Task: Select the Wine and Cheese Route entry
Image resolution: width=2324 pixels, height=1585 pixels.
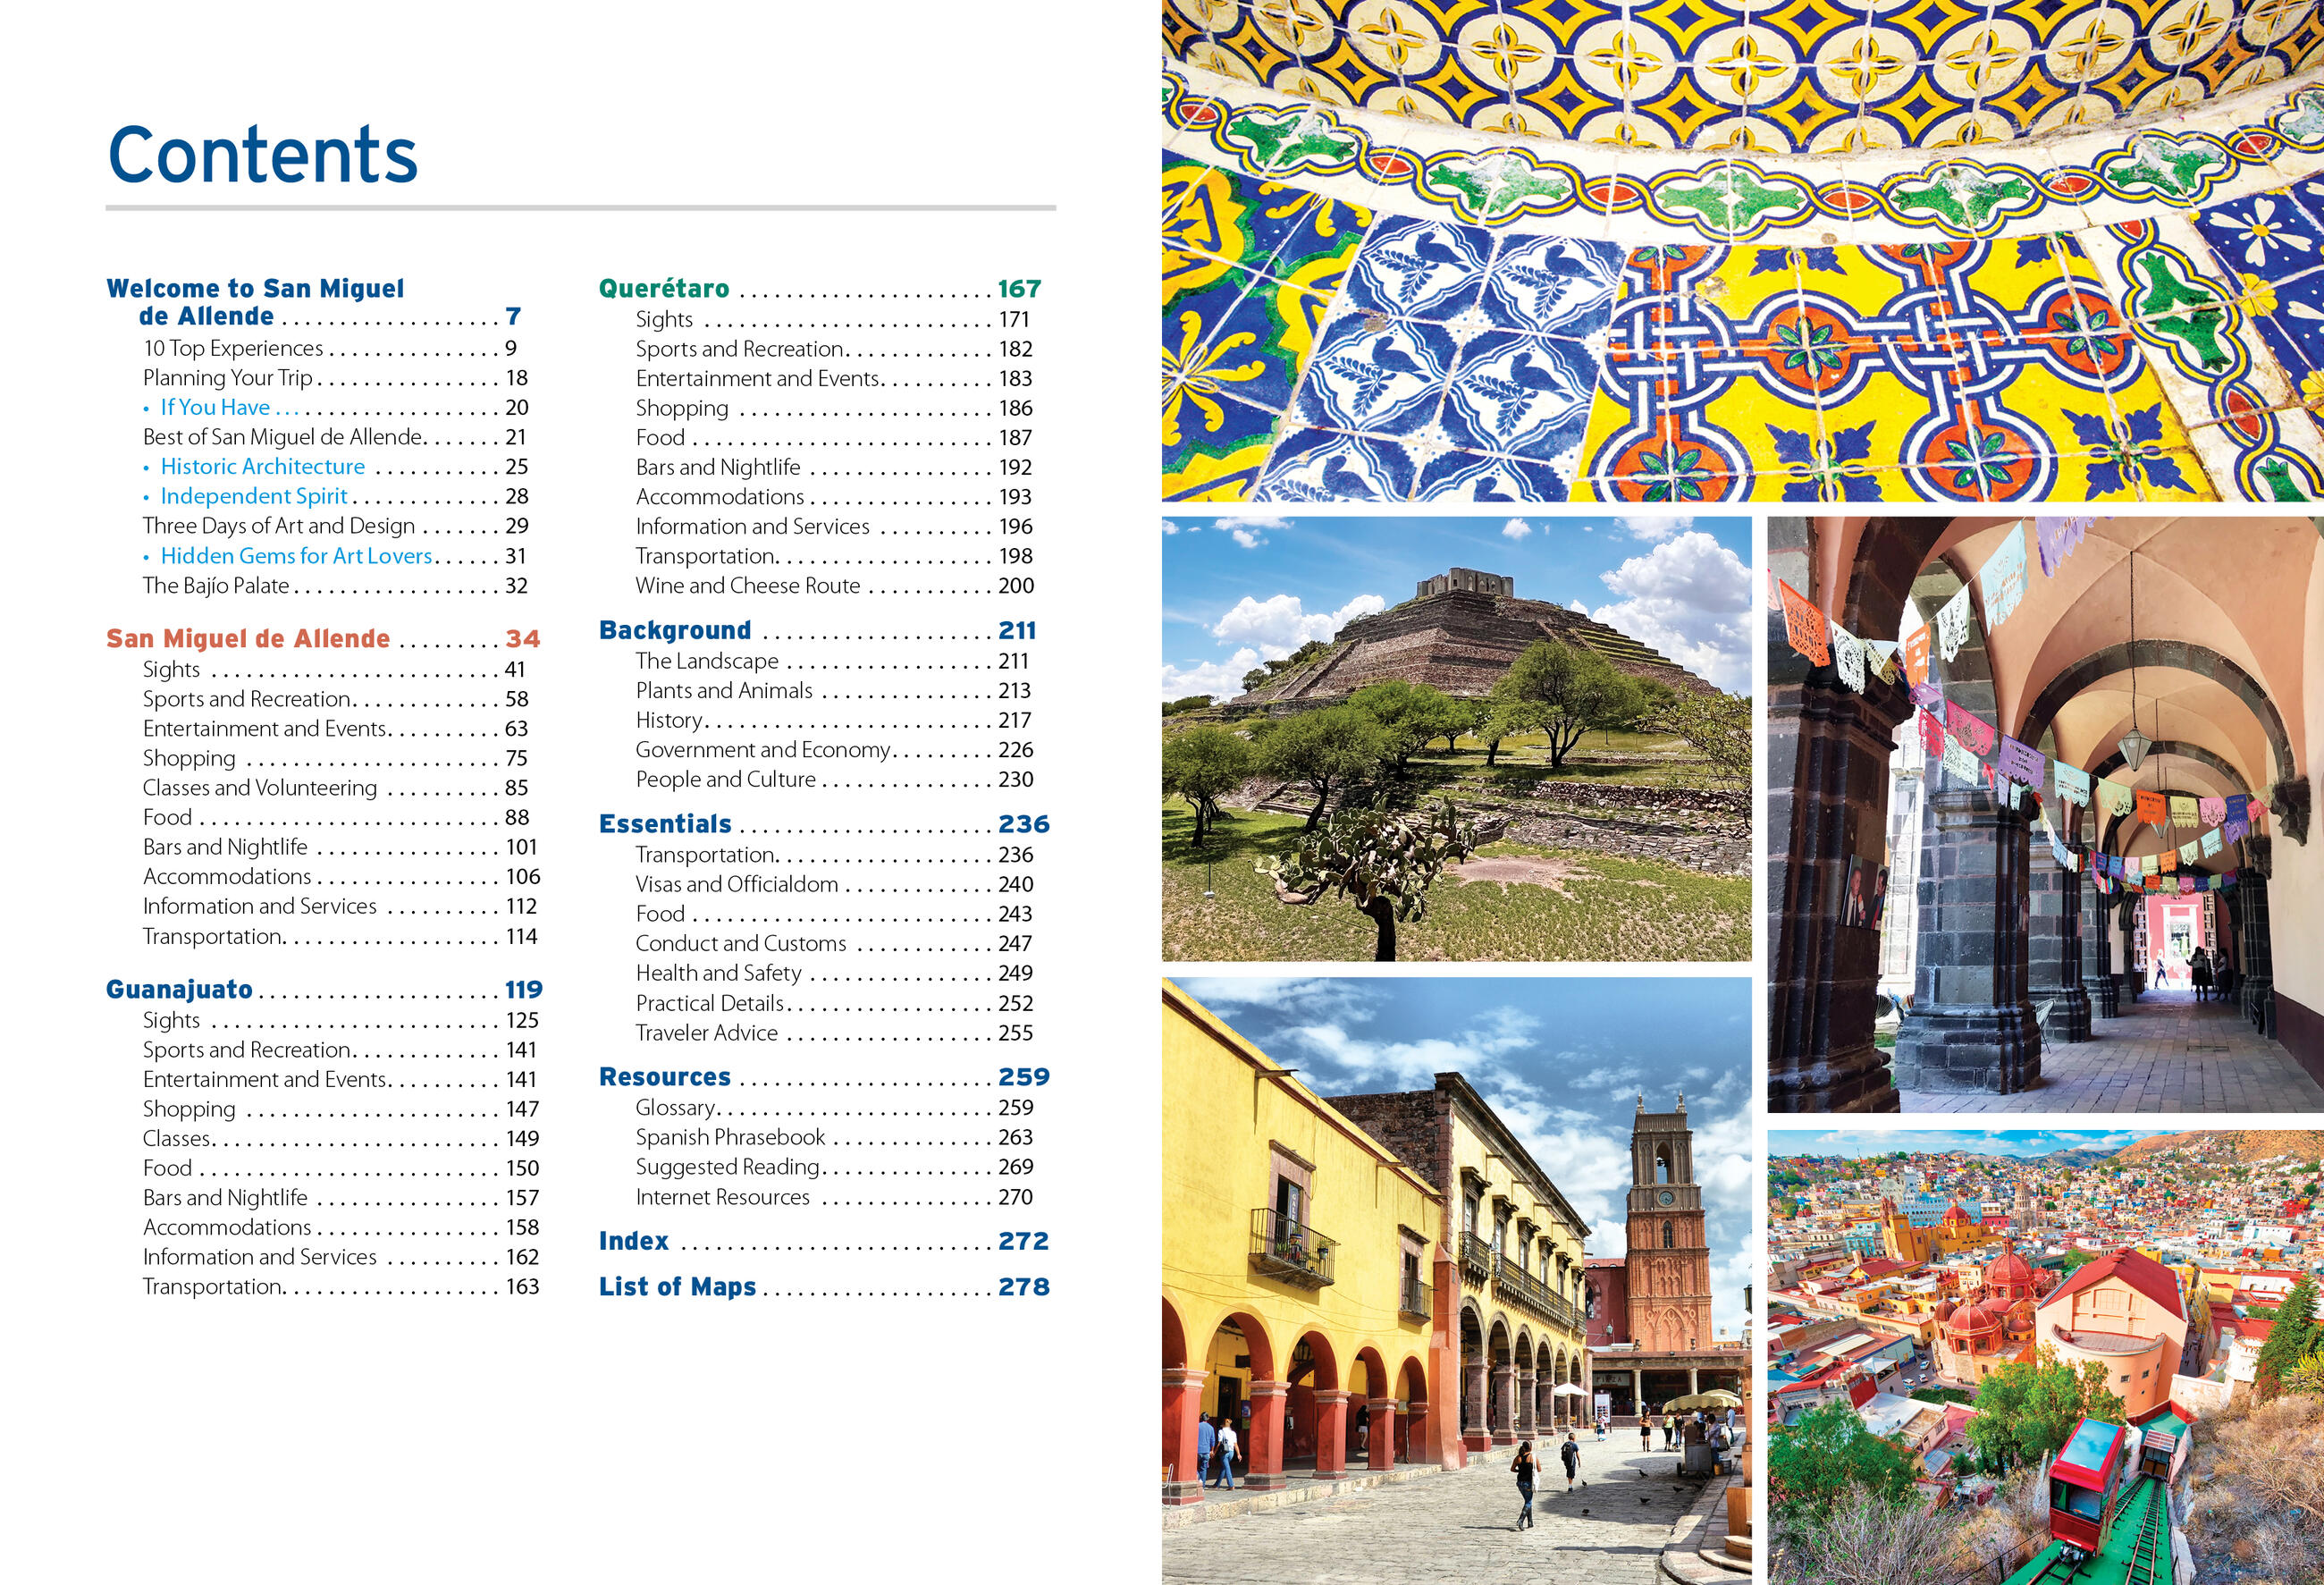Action: tap(747, 586)
